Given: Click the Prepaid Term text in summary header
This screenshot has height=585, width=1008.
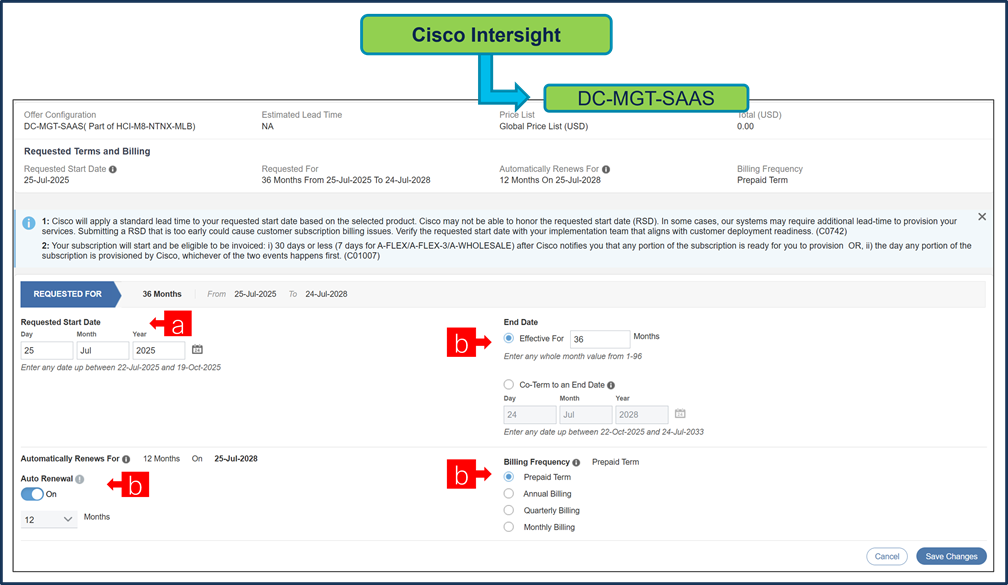Looking at the screenshot, I should pyautogui.click(x=762, y=180).
